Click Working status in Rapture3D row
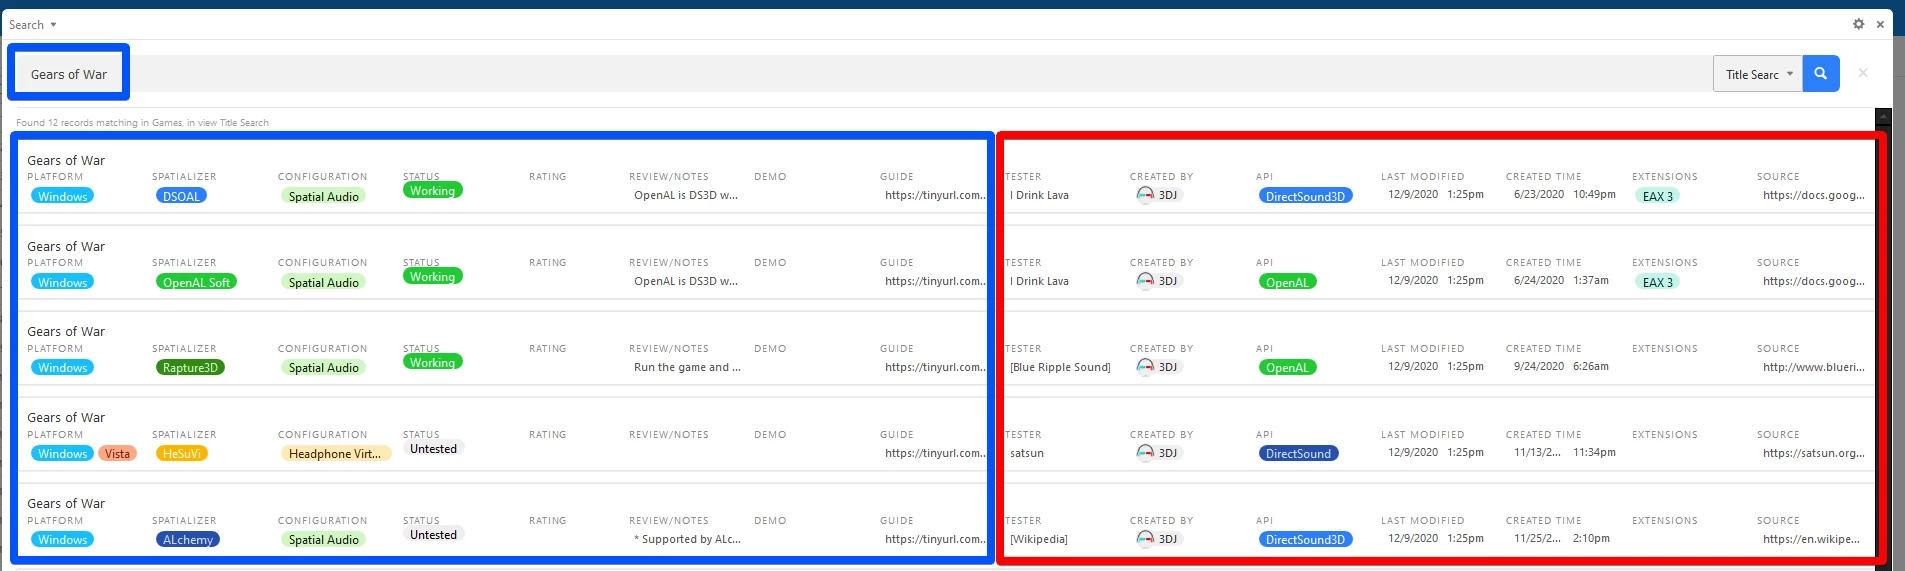This screenshot has width=1905, height=571. pos(432,362)
